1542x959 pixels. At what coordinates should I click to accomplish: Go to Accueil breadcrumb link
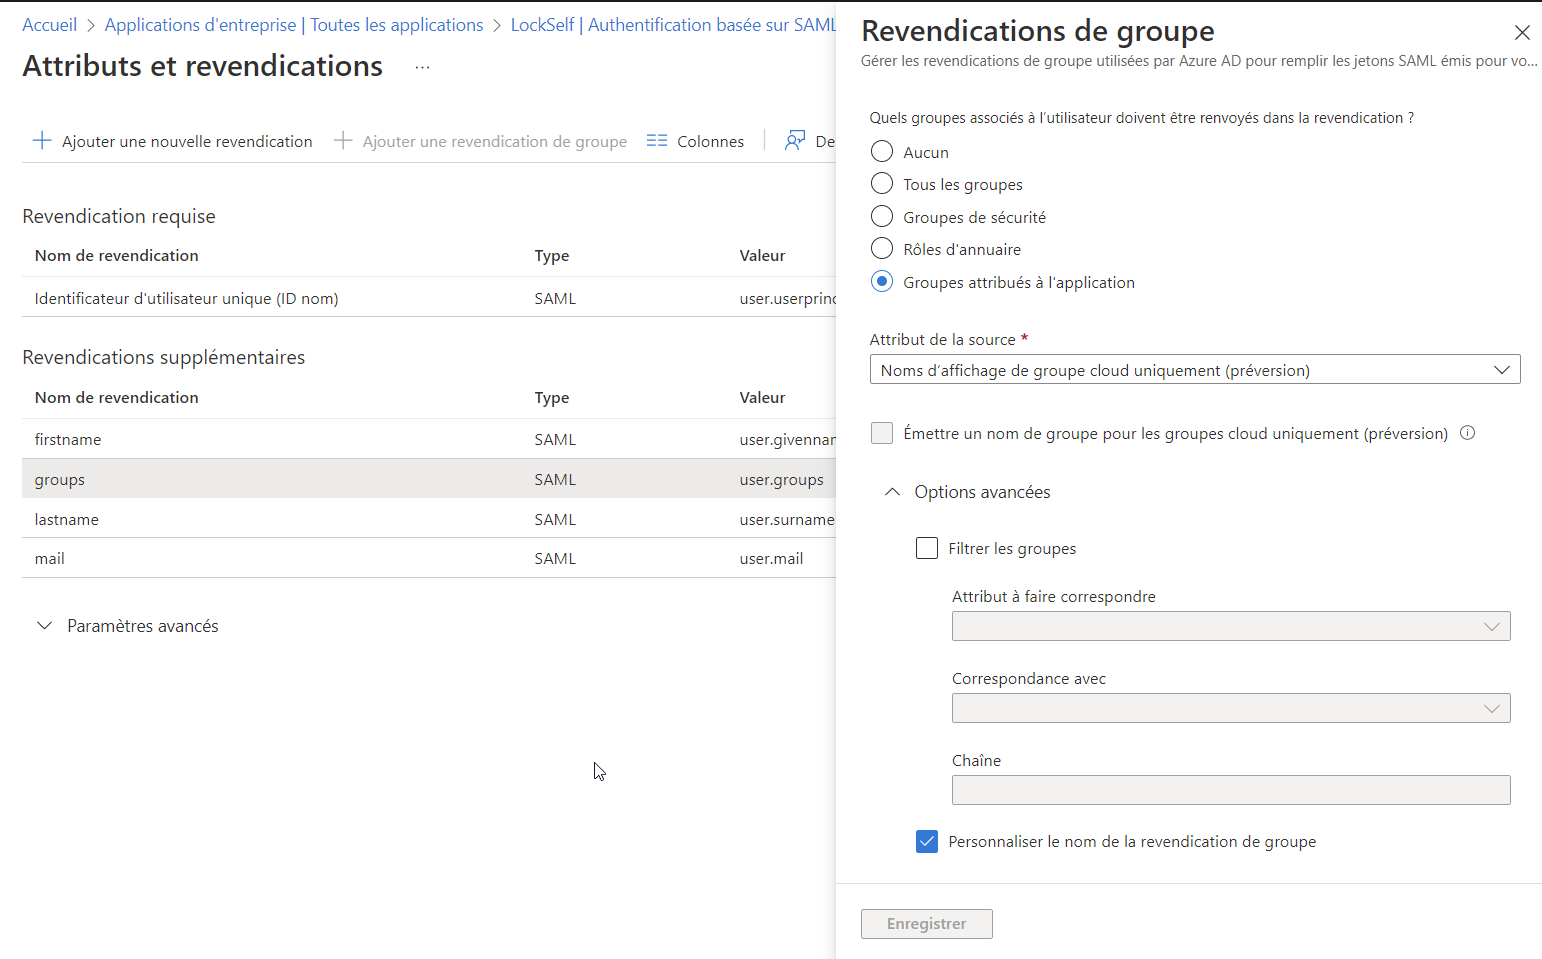49,25
